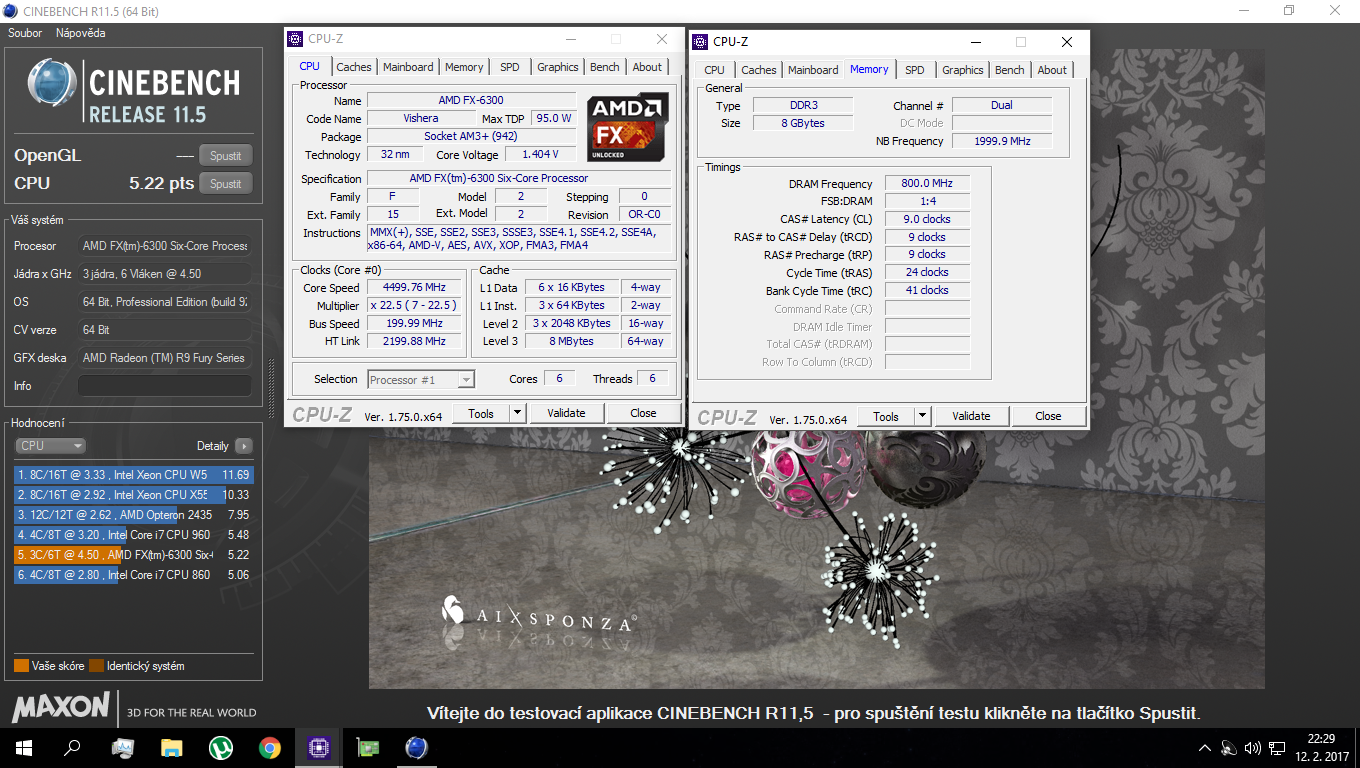Click Close button in left CPU-Z
Screen dimensions: 1360x768
643,413
